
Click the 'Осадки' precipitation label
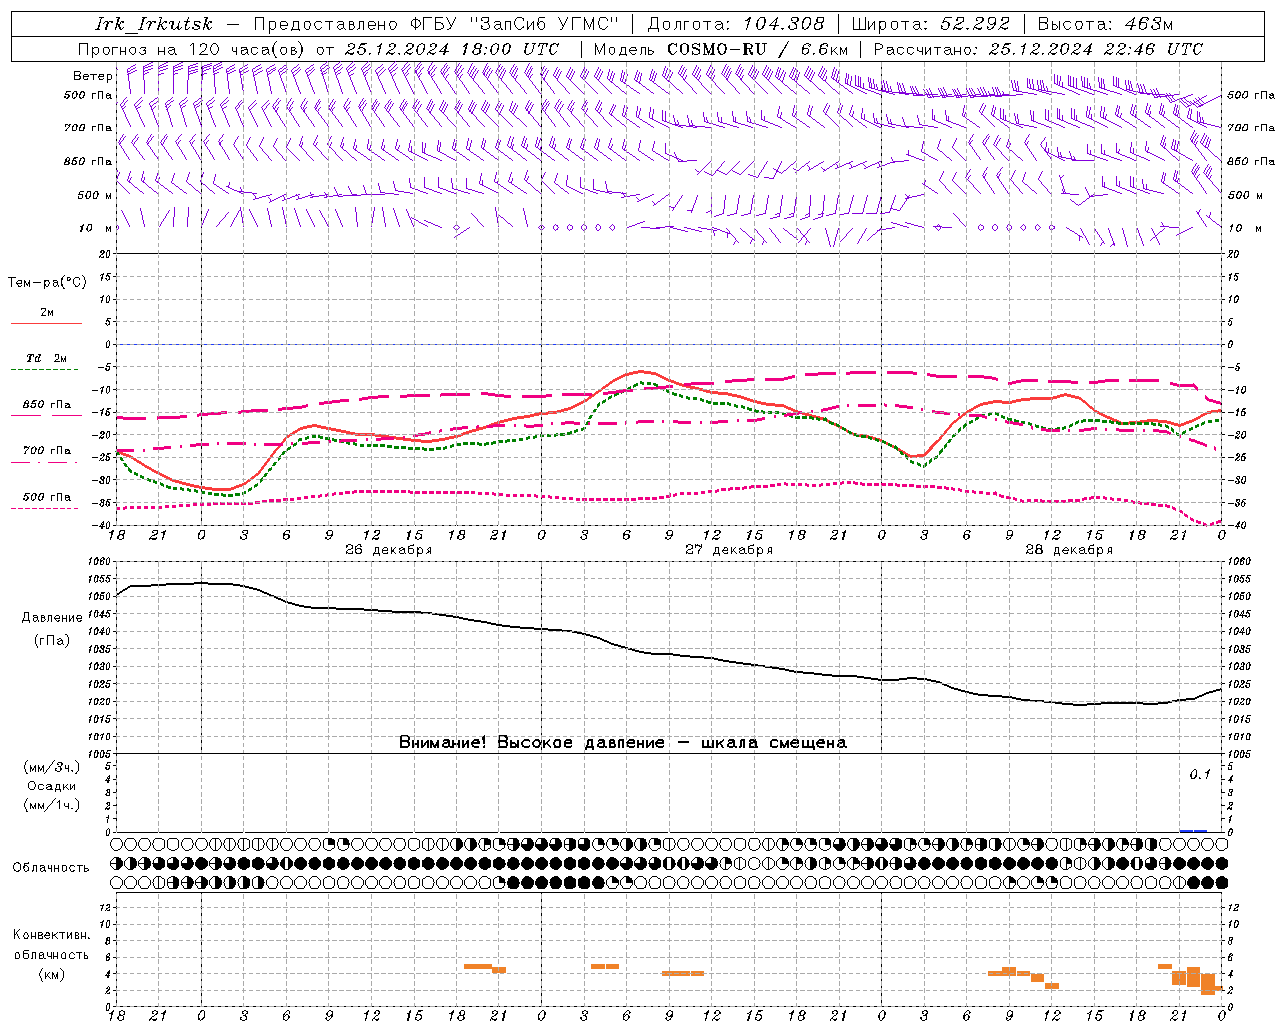[52, 786]
